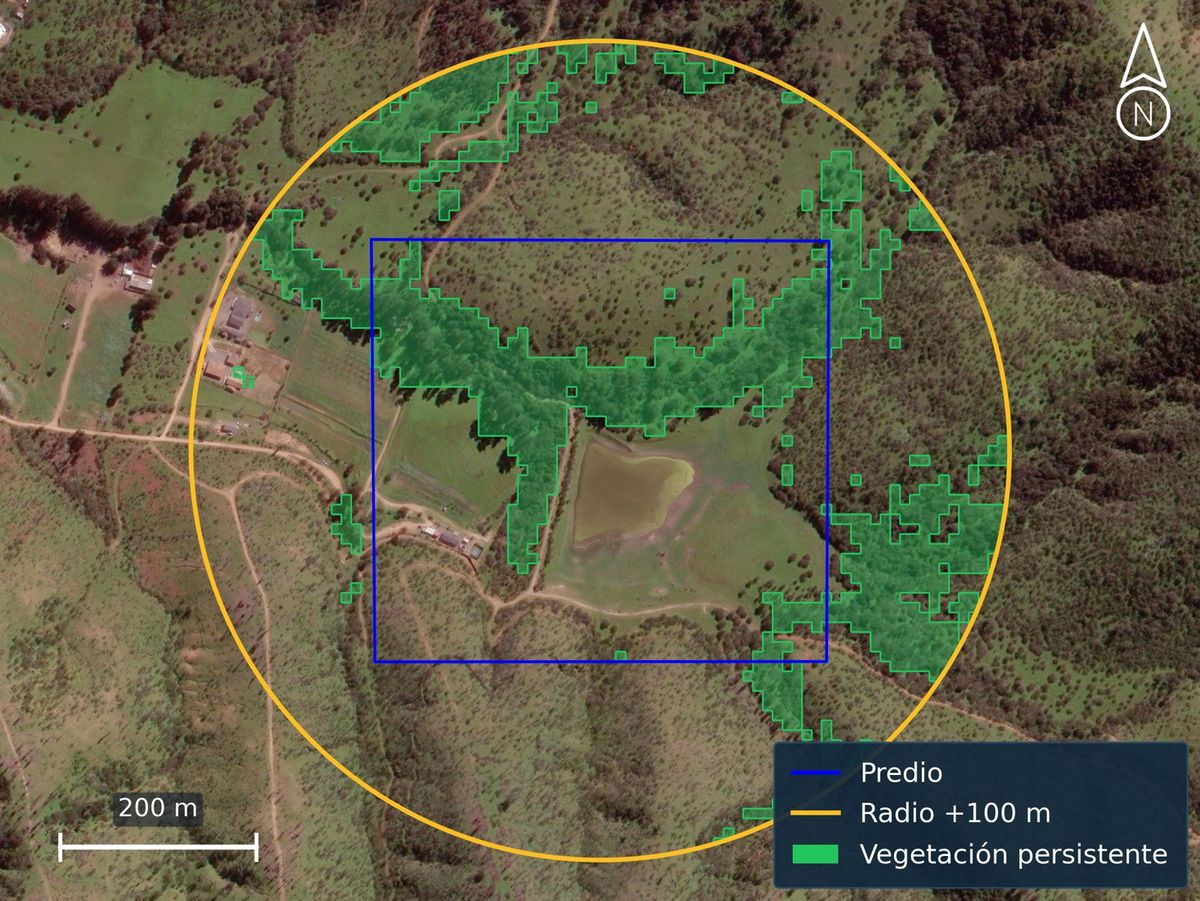The image size is (1200, 901).
Task: Click the blue Predio legend line
Action: pyautogui.click(x=815, y=772)
